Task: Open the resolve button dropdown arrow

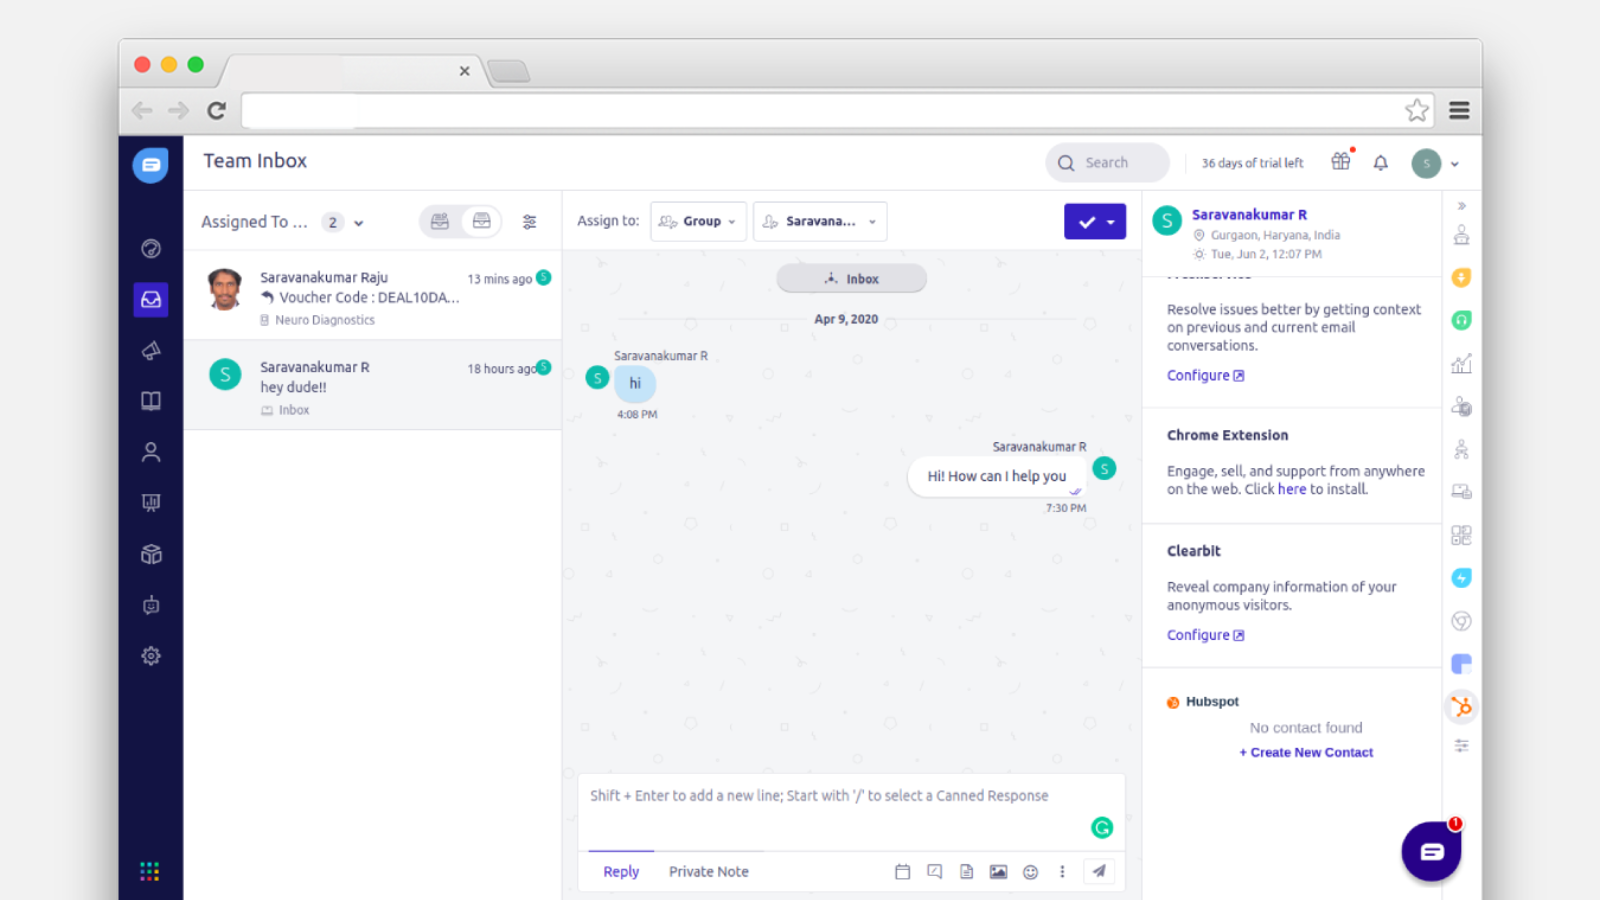Action: point(1112,221)
